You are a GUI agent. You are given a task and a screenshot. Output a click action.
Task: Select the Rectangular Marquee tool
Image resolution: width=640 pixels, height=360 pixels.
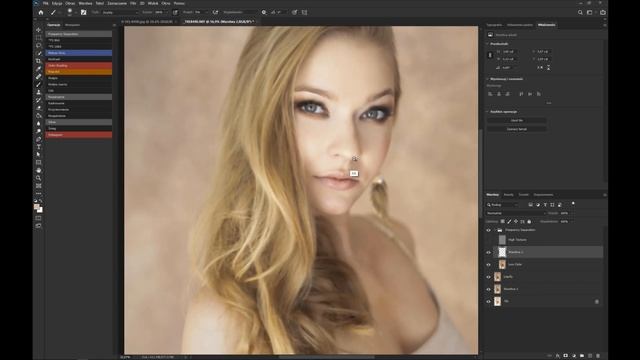pos(38,38)
